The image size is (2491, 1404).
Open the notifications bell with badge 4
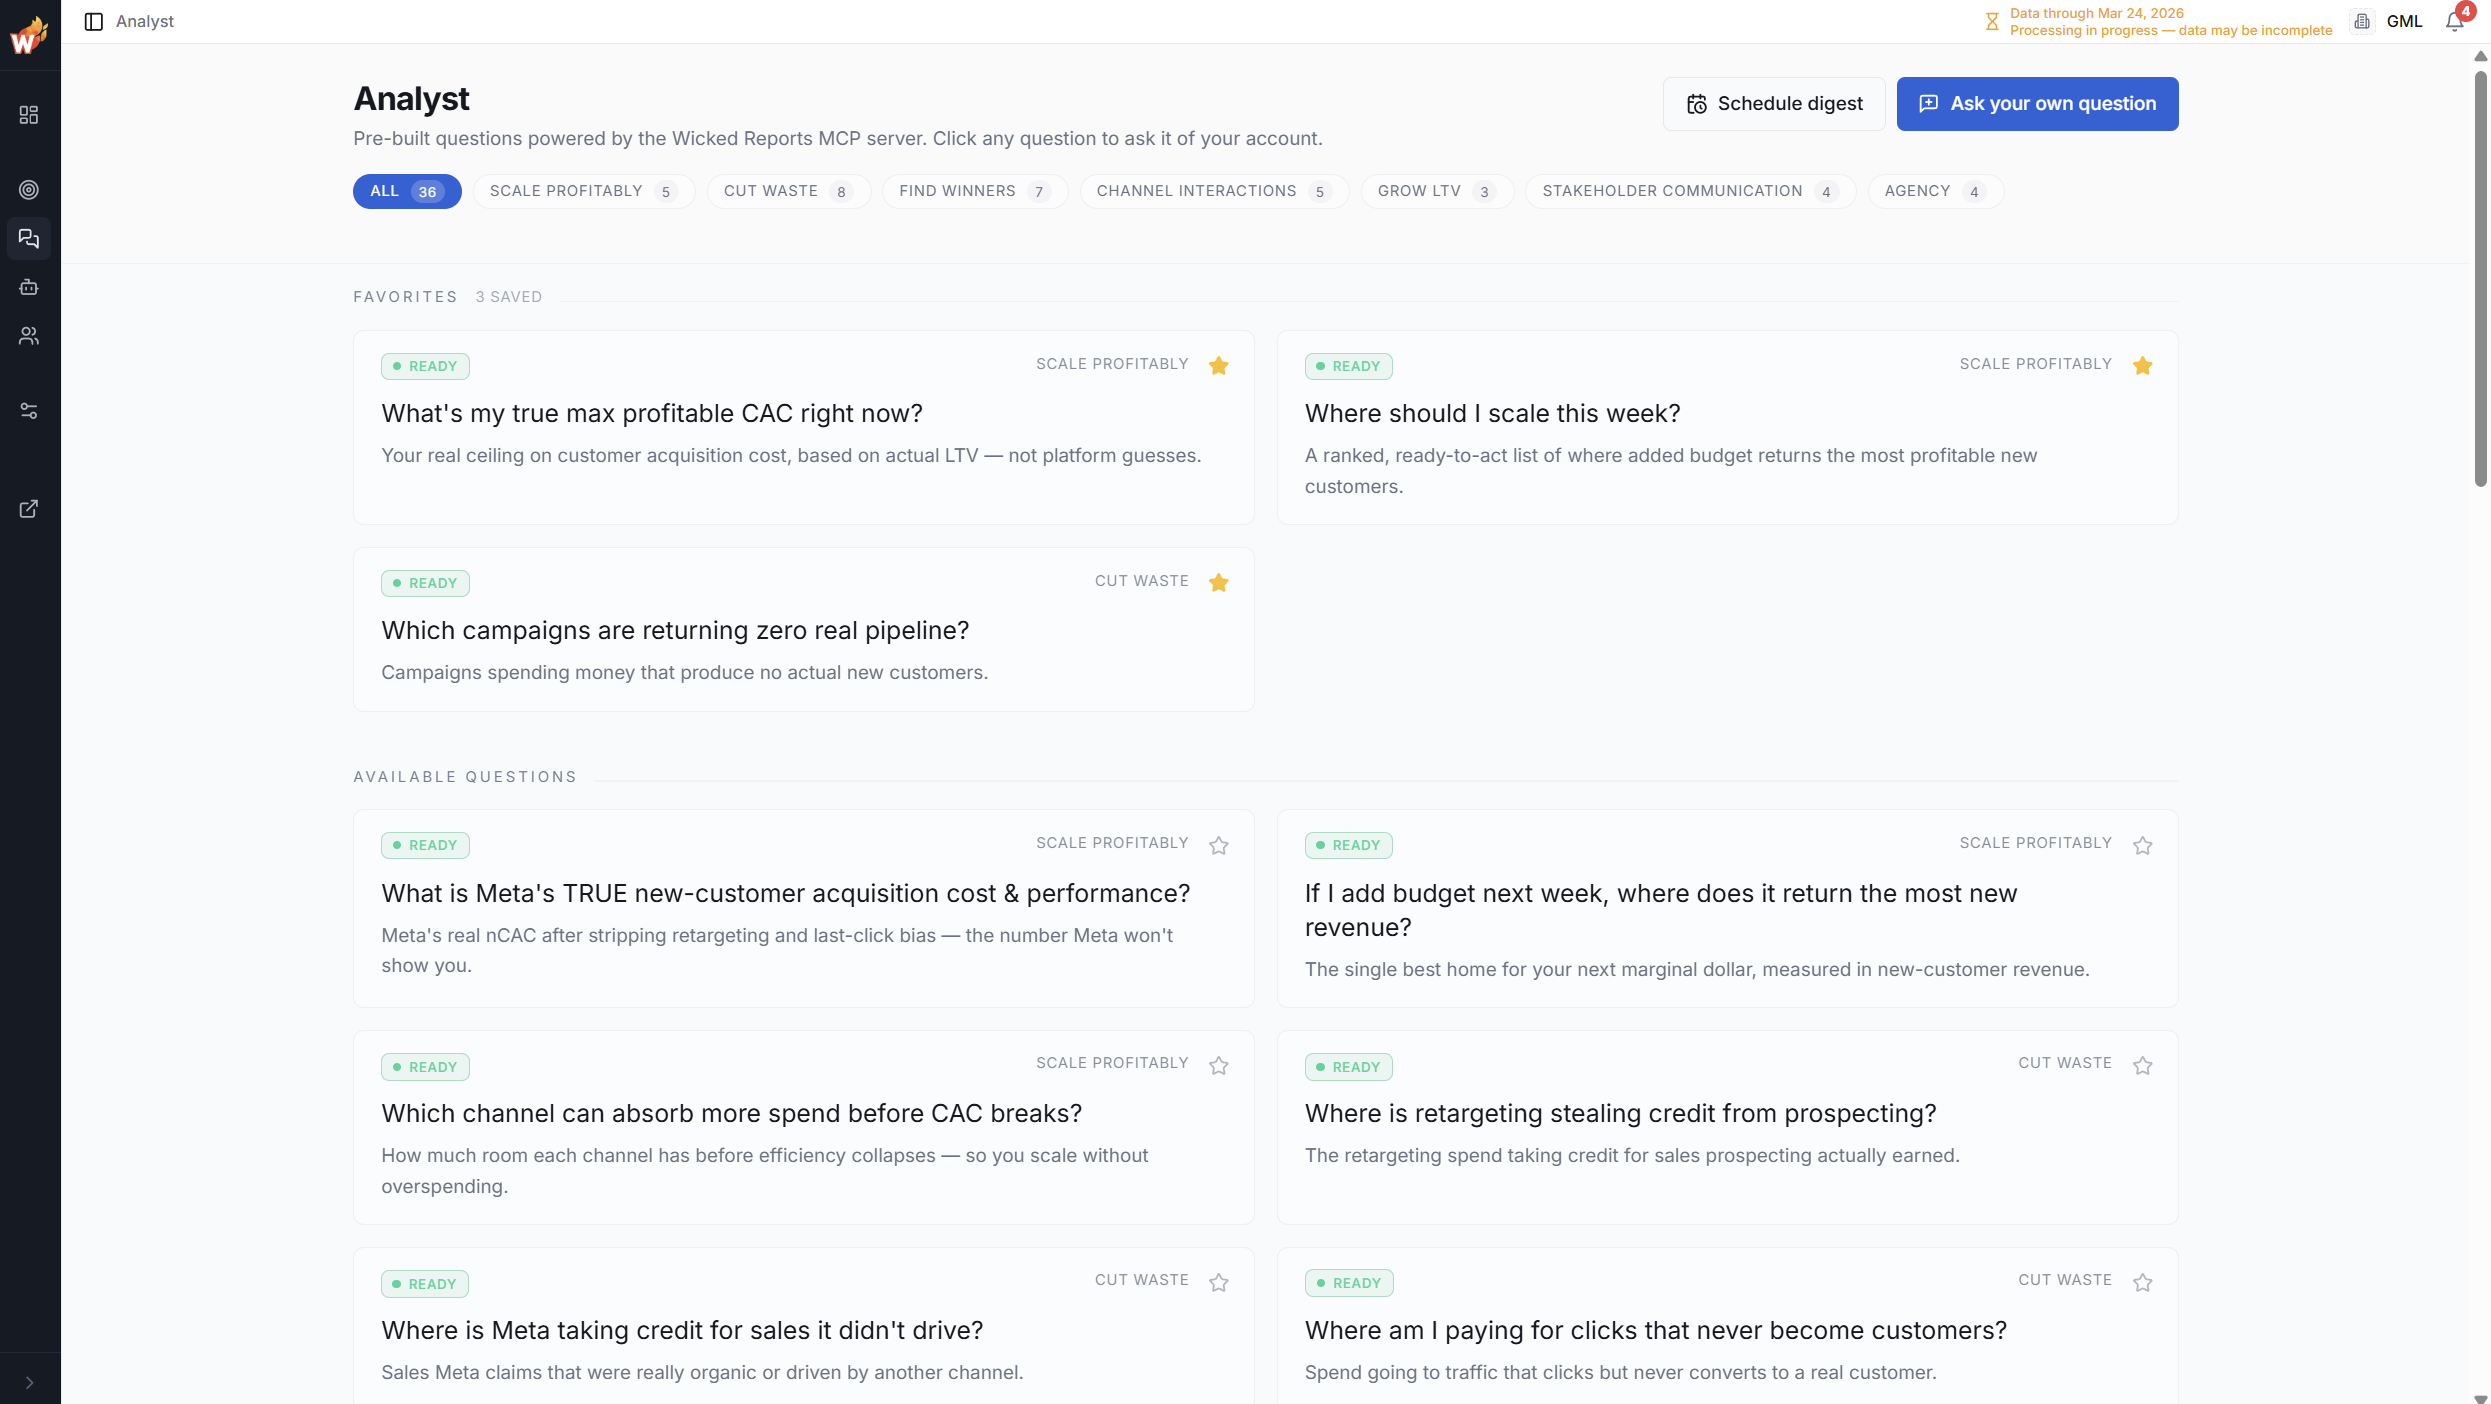click(x=2456, y=21)
